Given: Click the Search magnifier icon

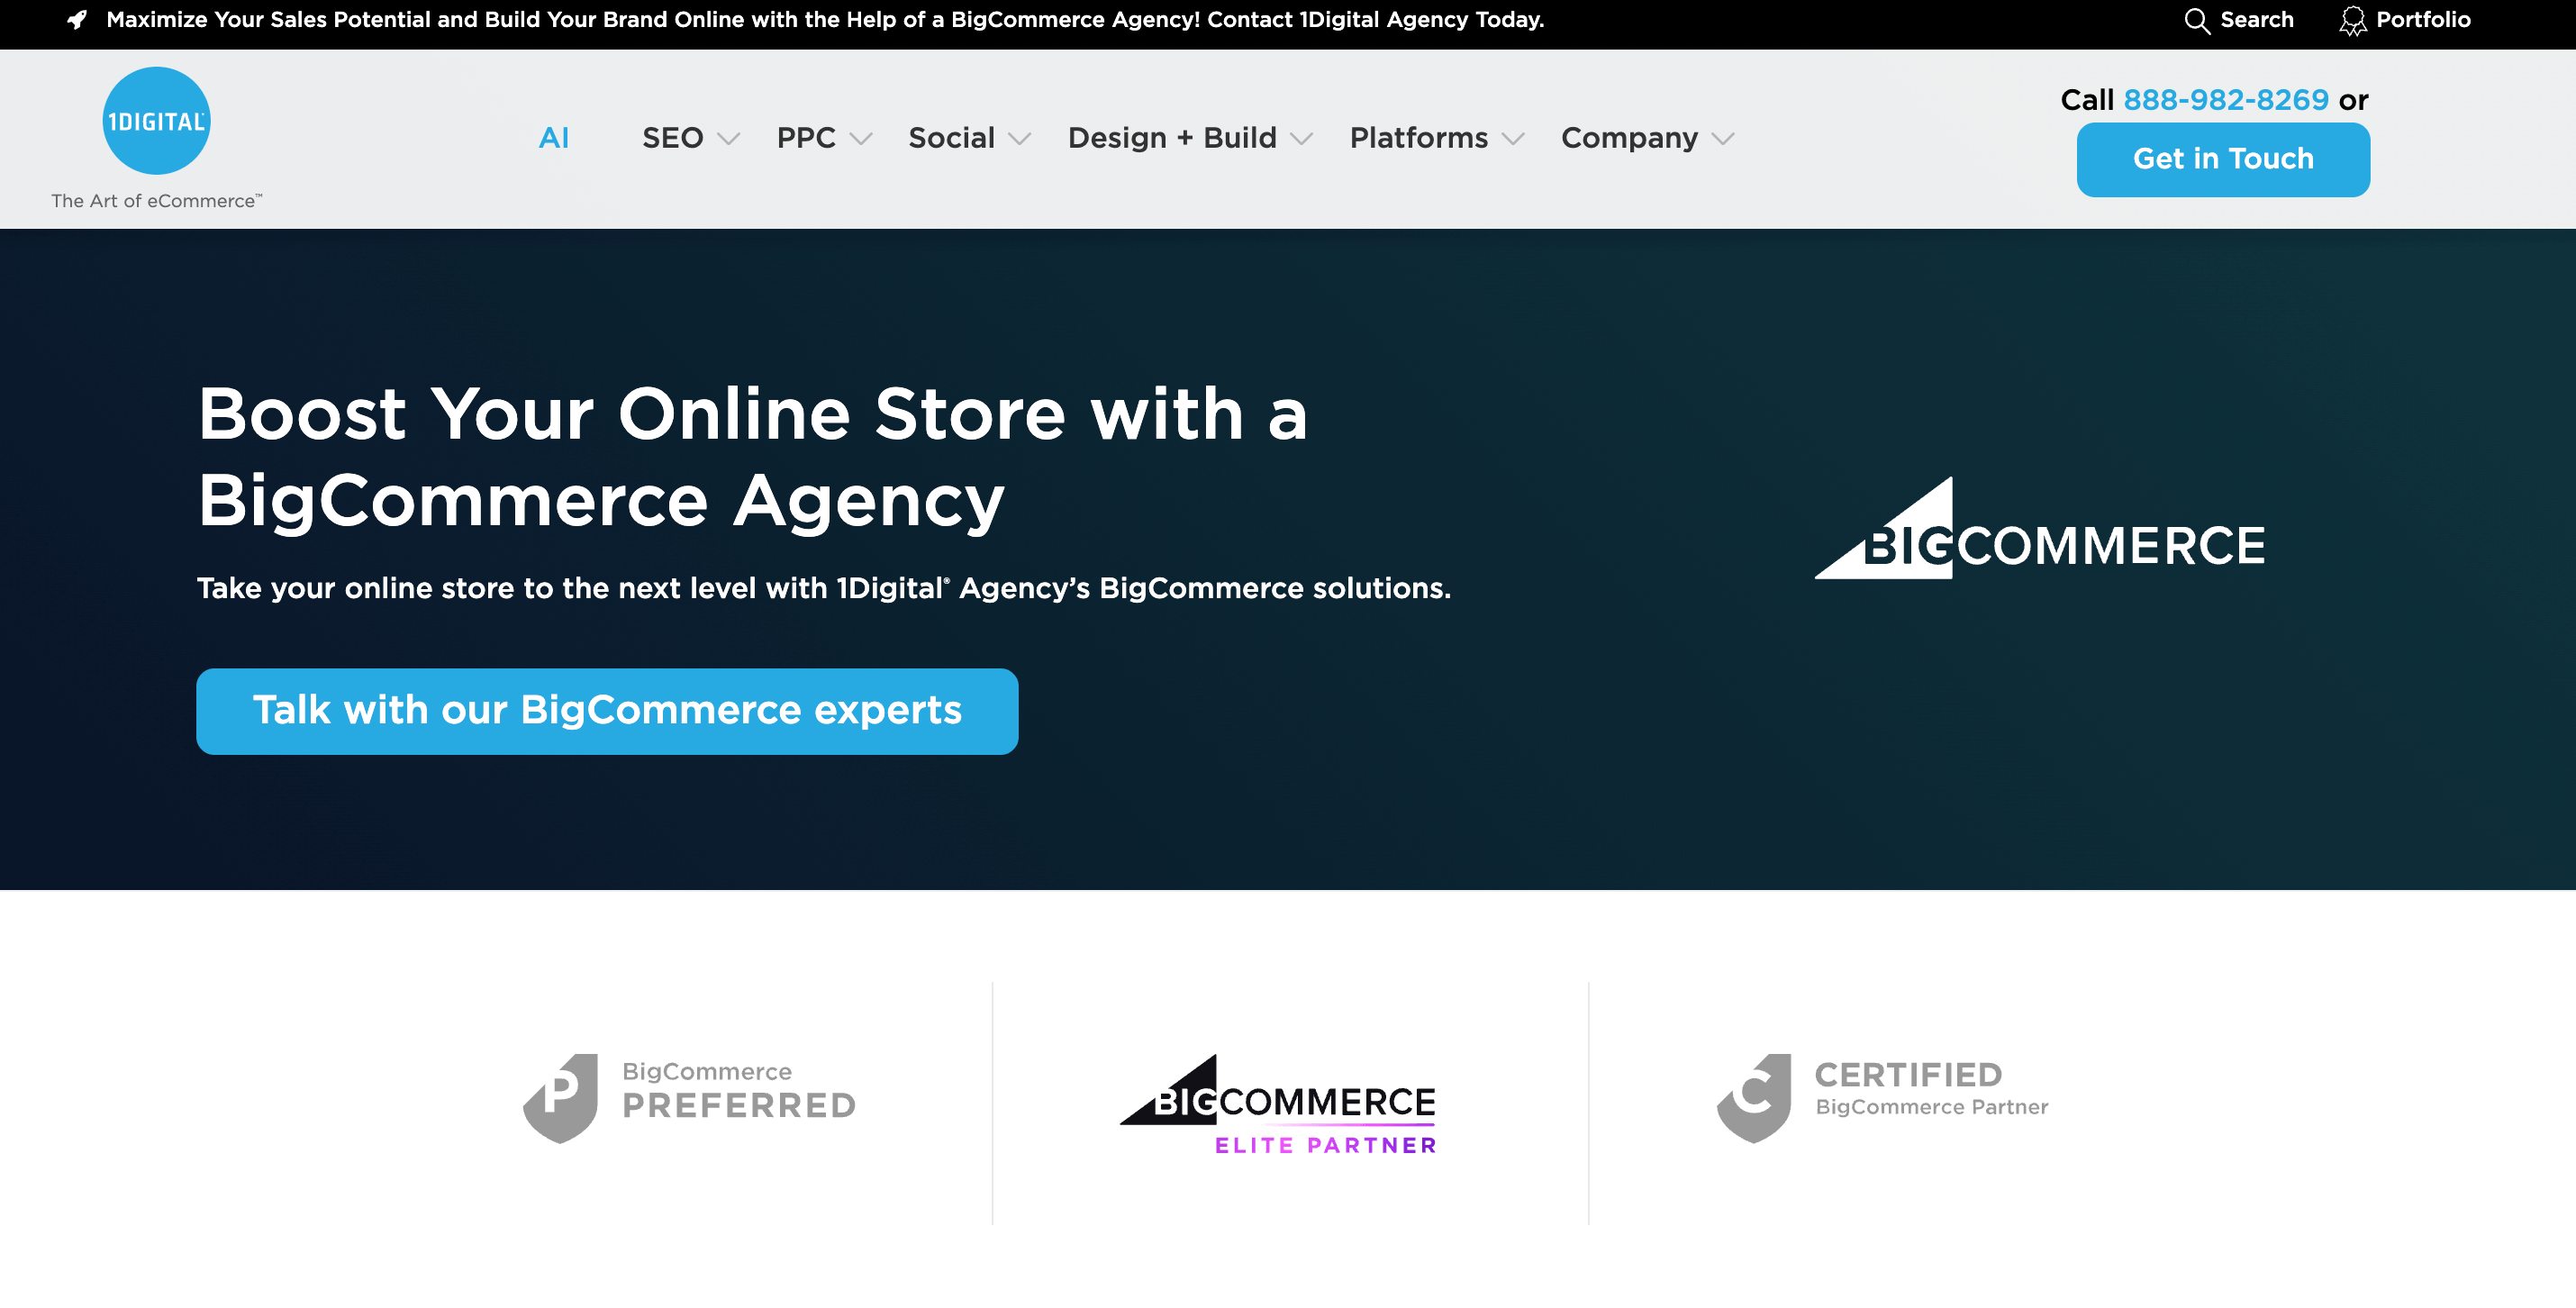Looking at the screenshot, I should pyautogui.click(x=2196, y=21).
